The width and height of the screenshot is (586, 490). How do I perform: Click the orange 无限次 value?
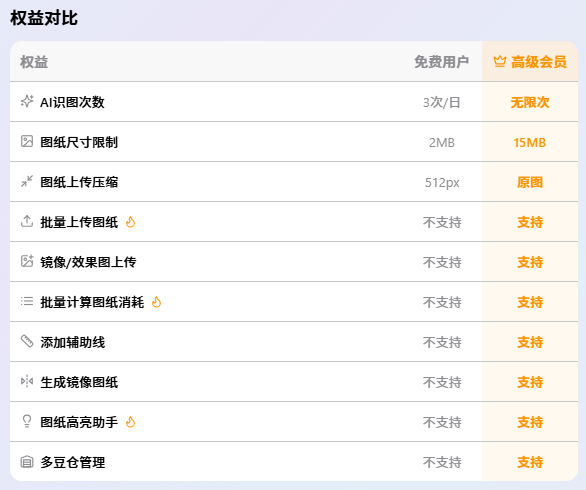(530, 102)
